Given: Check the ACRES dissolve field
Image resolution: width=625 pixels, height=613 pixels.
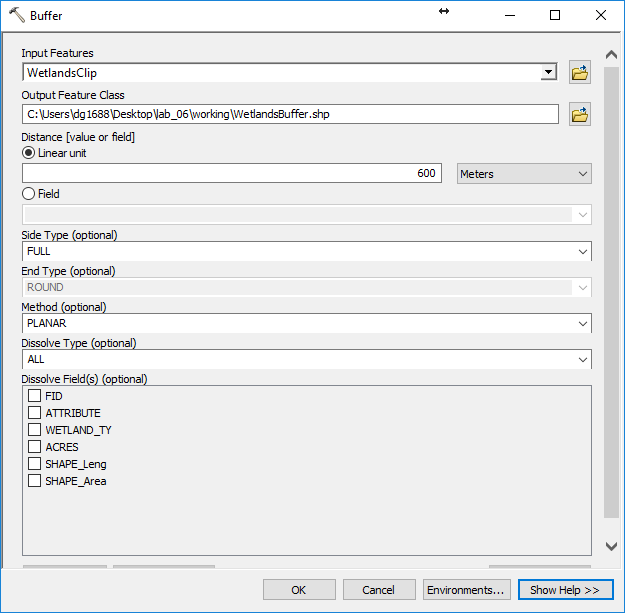Looking at the screenshot, I should click(x=34, y=447).
